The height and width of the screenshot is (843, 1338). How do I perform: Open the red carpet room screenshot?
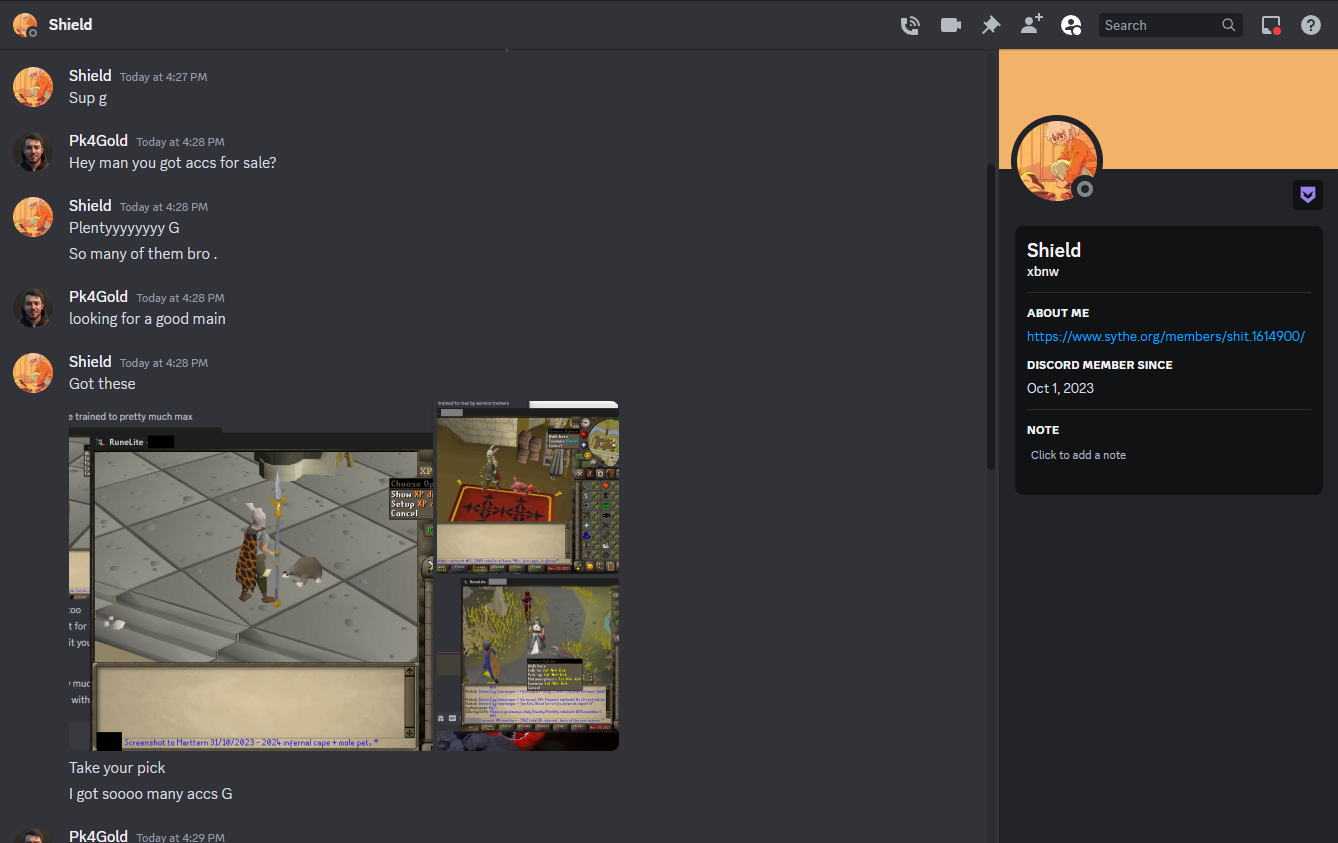pyautogui.click(x=527, y=487)
